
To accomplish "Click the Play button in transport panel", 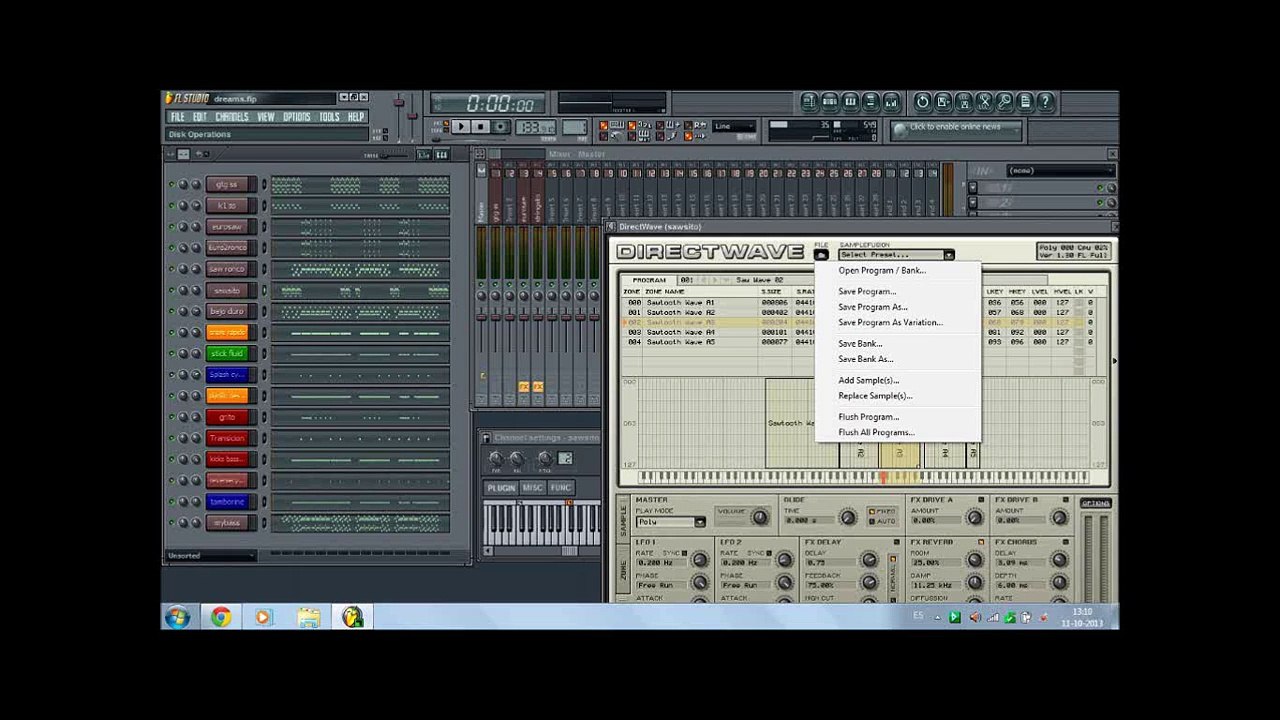I will (460, 127).
